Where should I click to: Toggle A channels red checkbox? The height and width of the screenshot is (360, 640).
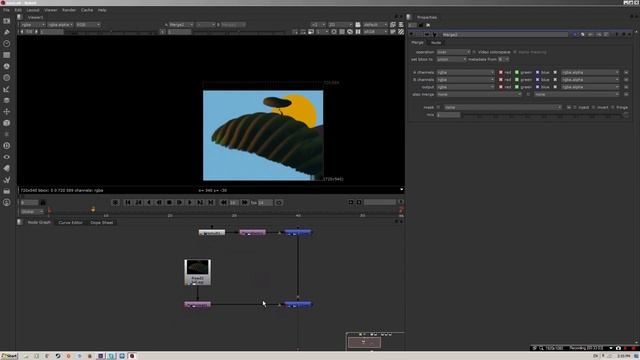[501, 72]
